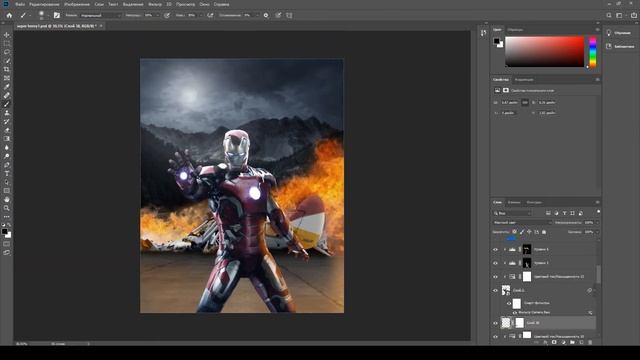Open the Окно menu
This screenshot has height=360, width=640.
(204, 4)
